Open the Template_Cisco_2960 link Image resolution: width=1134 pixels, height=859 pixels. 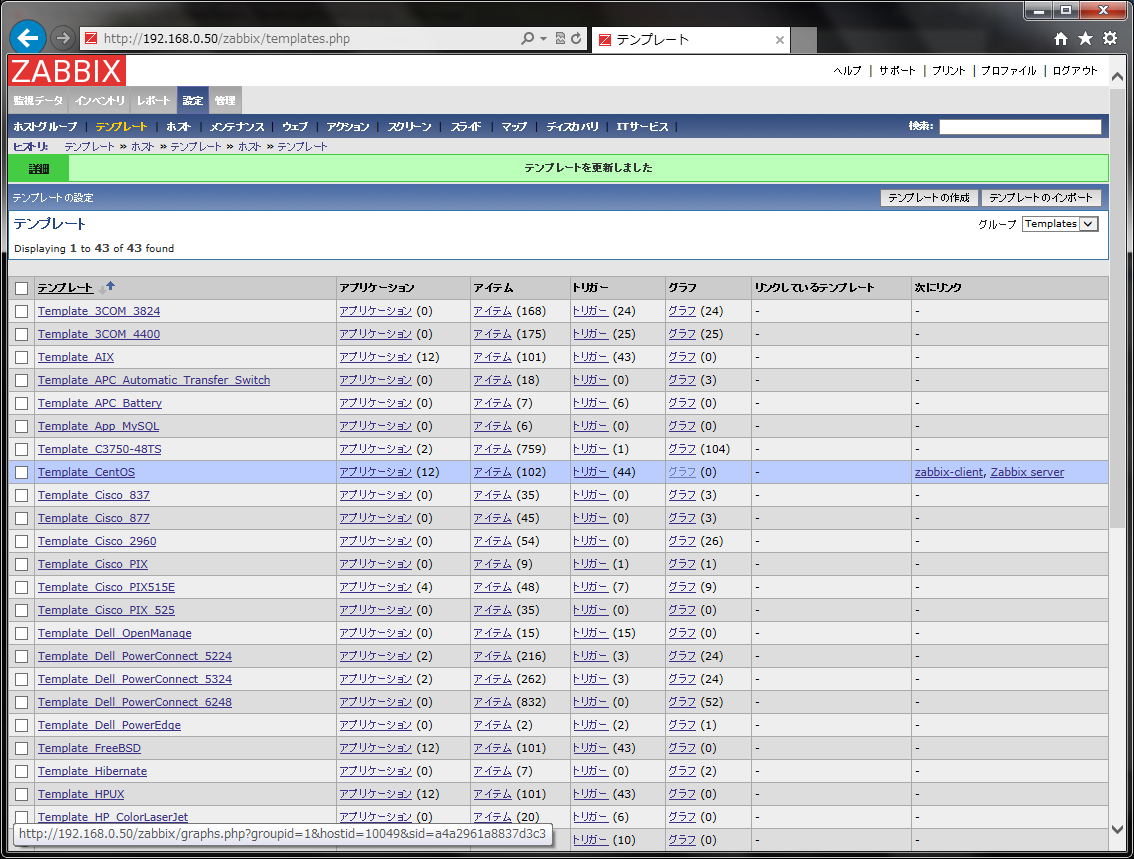coord(97,541)
